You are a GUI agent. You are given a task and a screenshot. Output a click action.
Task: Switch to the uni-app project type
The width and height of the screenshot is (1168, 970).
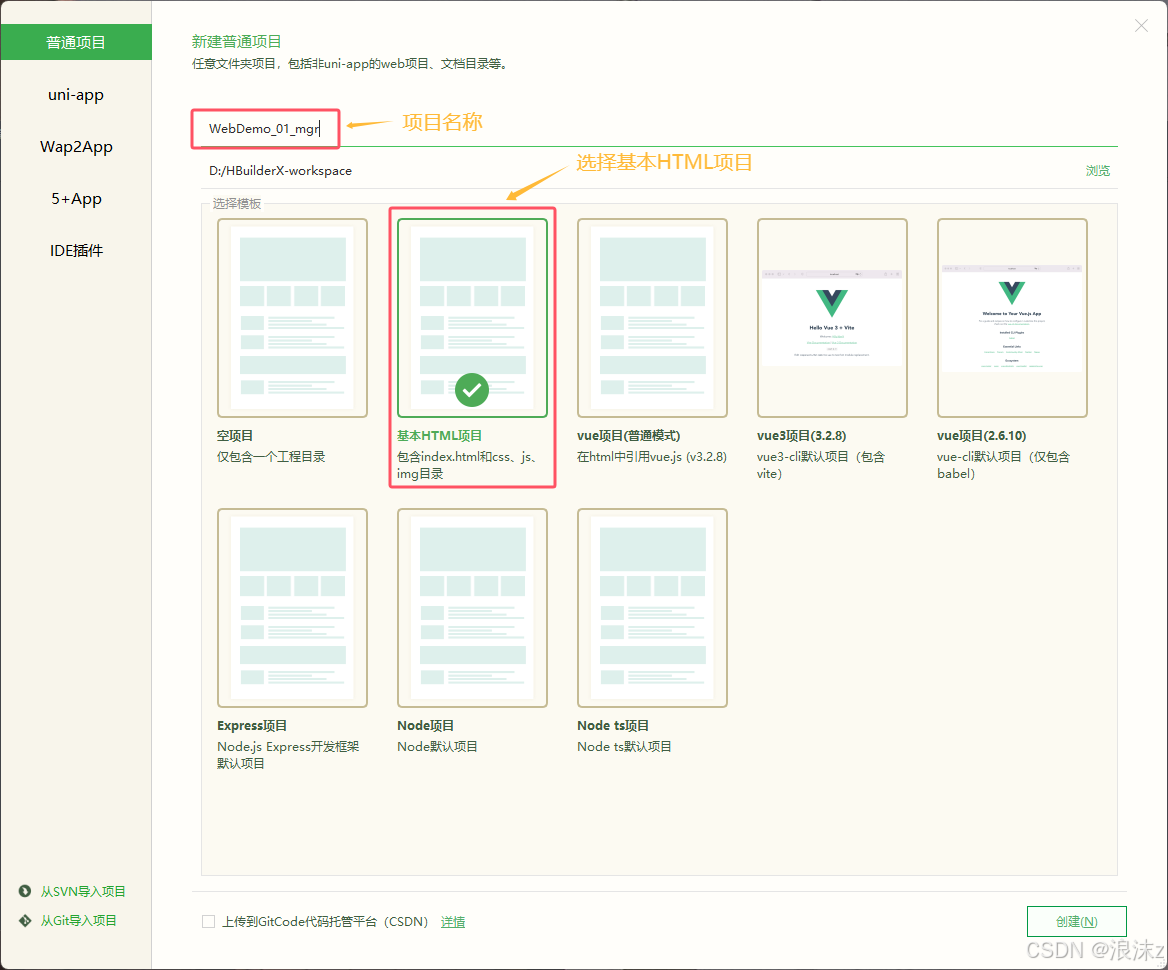click(76, 95)
